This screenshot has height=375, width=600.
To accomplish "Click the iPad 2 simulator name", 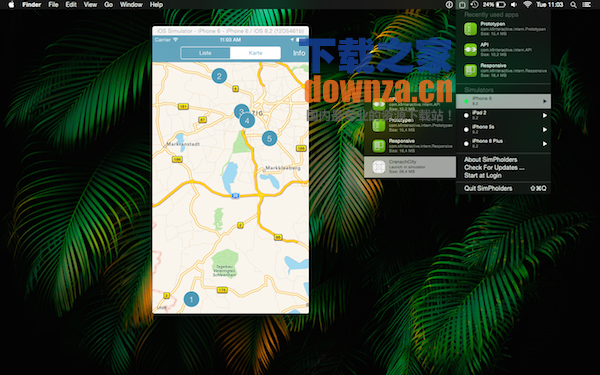I will point(479,112).
